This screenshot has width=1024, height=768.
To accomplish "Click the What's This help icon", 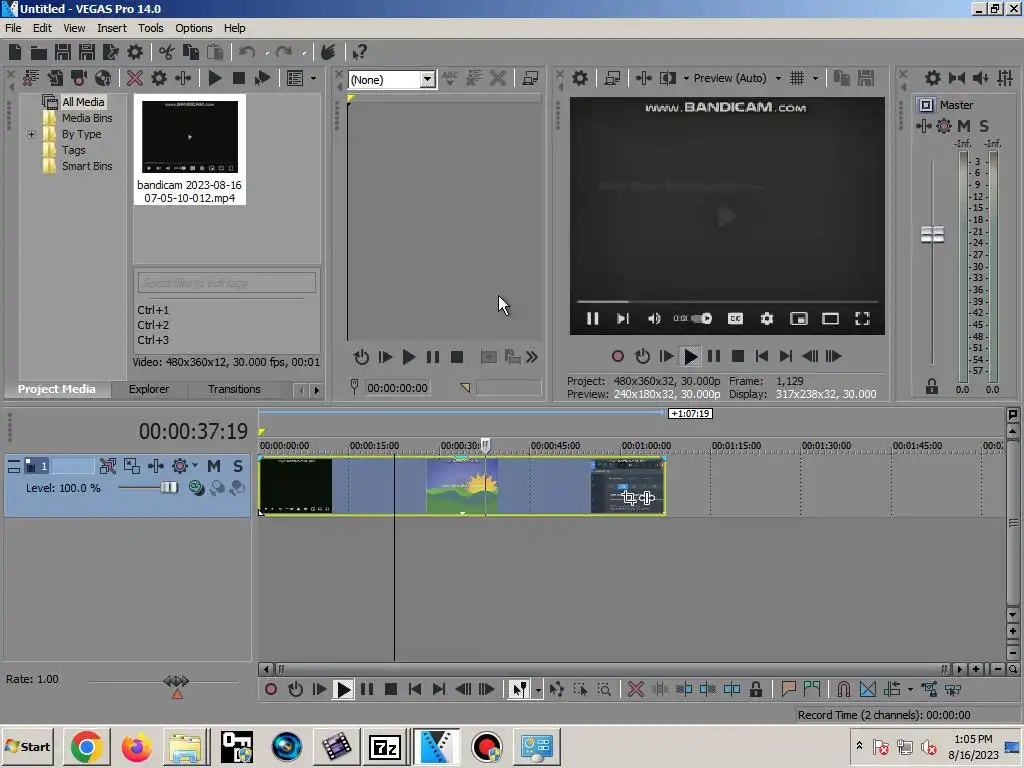I will (359, 52).
